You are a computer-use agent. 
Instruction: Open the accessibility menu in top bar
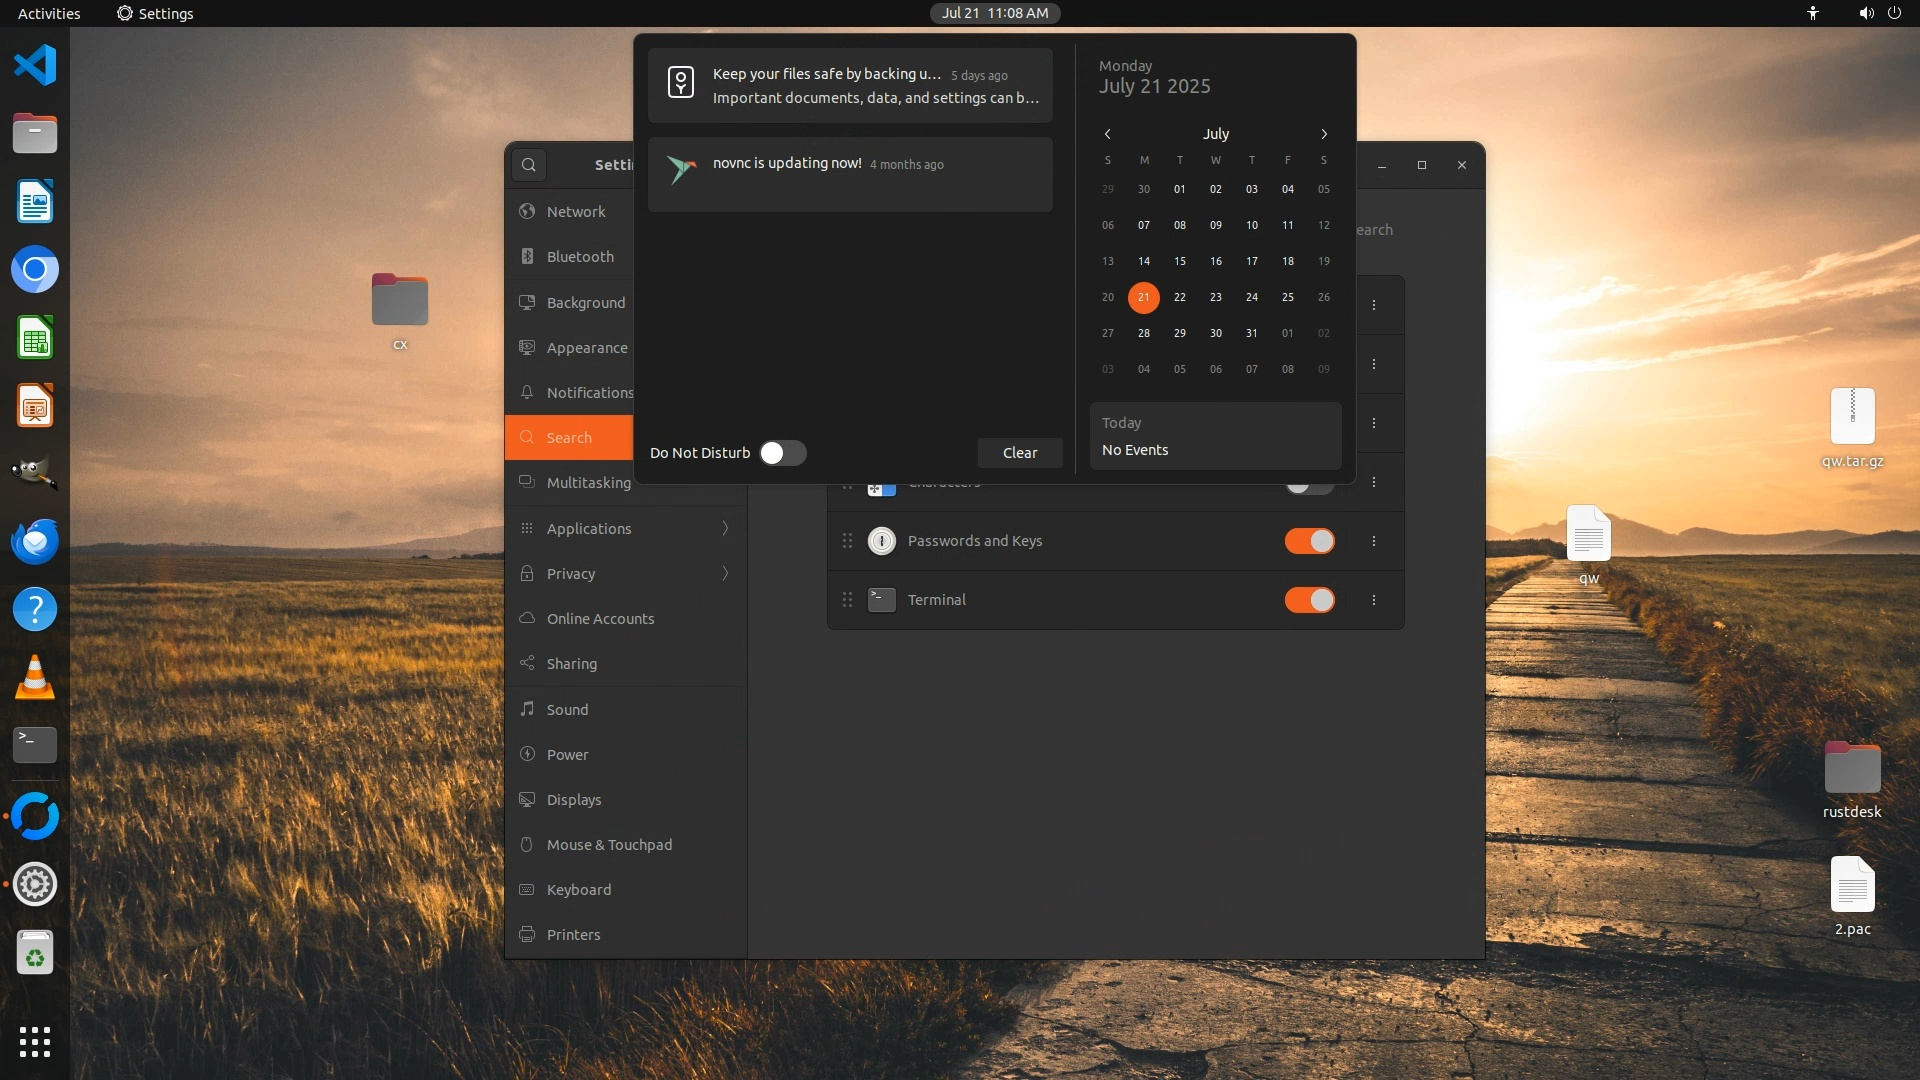tap(1813, 13)
